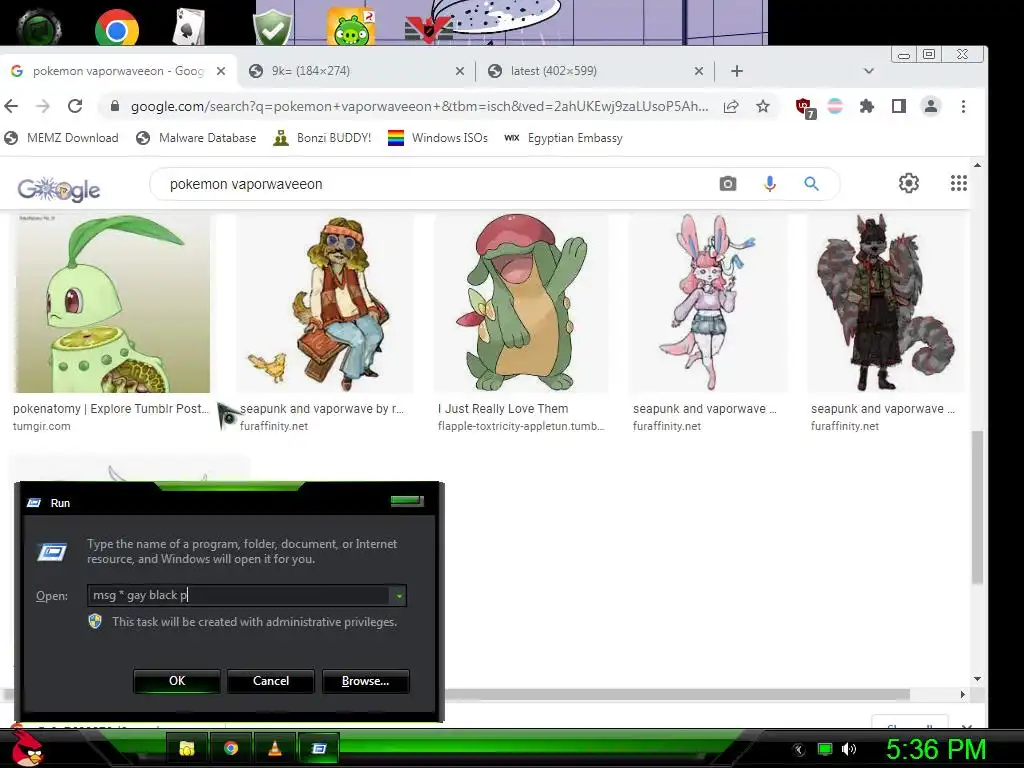Click the share page icon in address bar
The height and width of the screenshot is (768, 1024).
click(731, 106)
